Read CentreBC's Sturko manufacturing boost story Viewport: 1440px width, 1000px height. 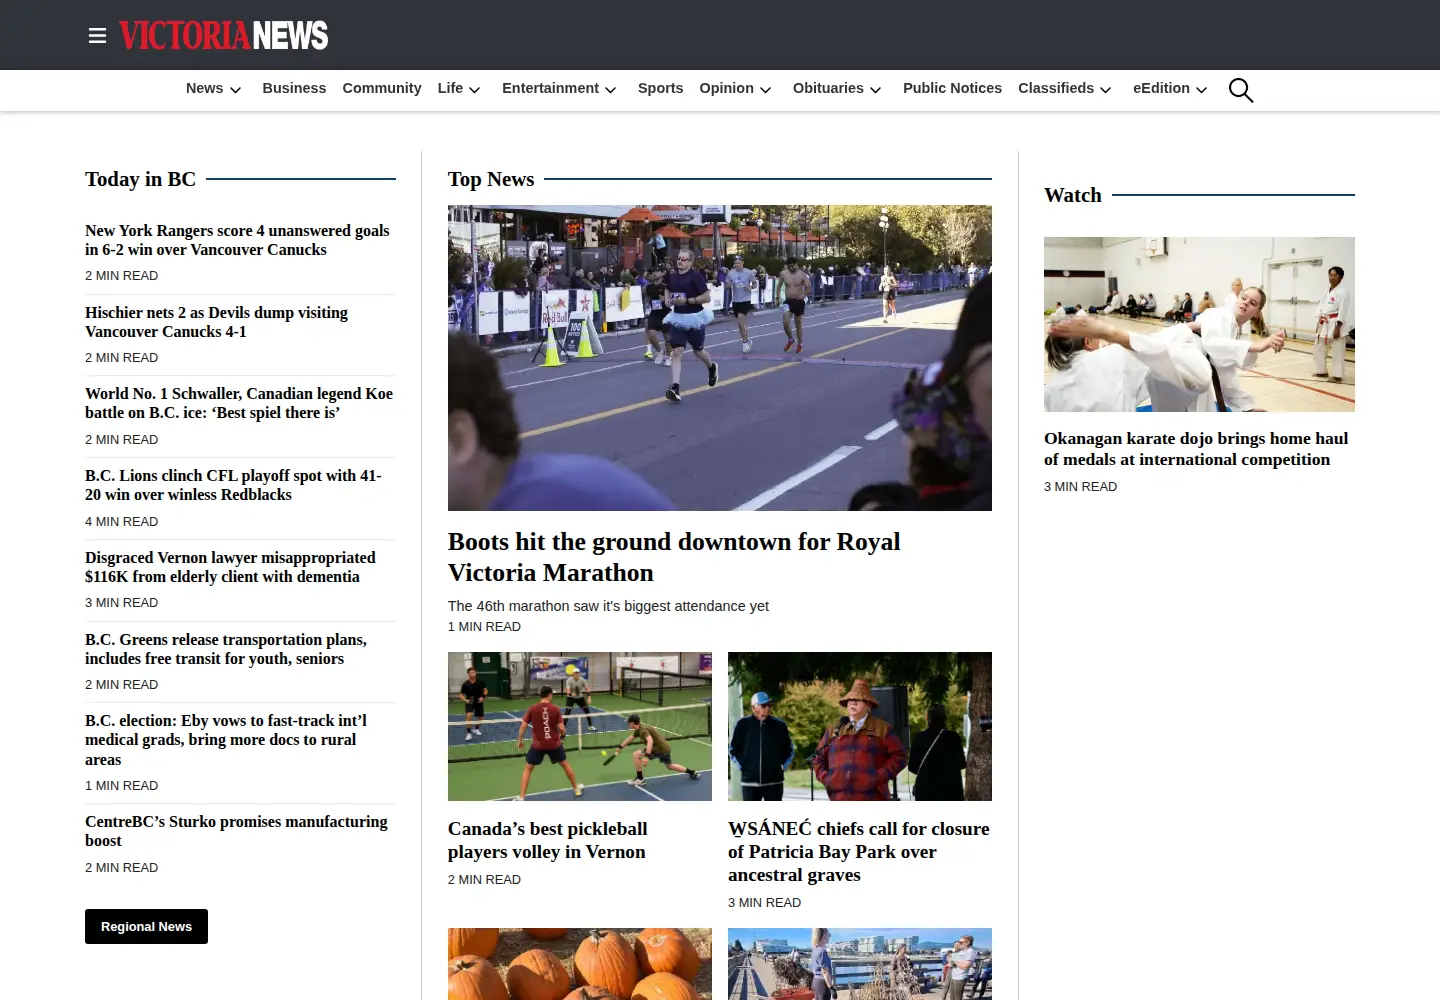(236, 831)
